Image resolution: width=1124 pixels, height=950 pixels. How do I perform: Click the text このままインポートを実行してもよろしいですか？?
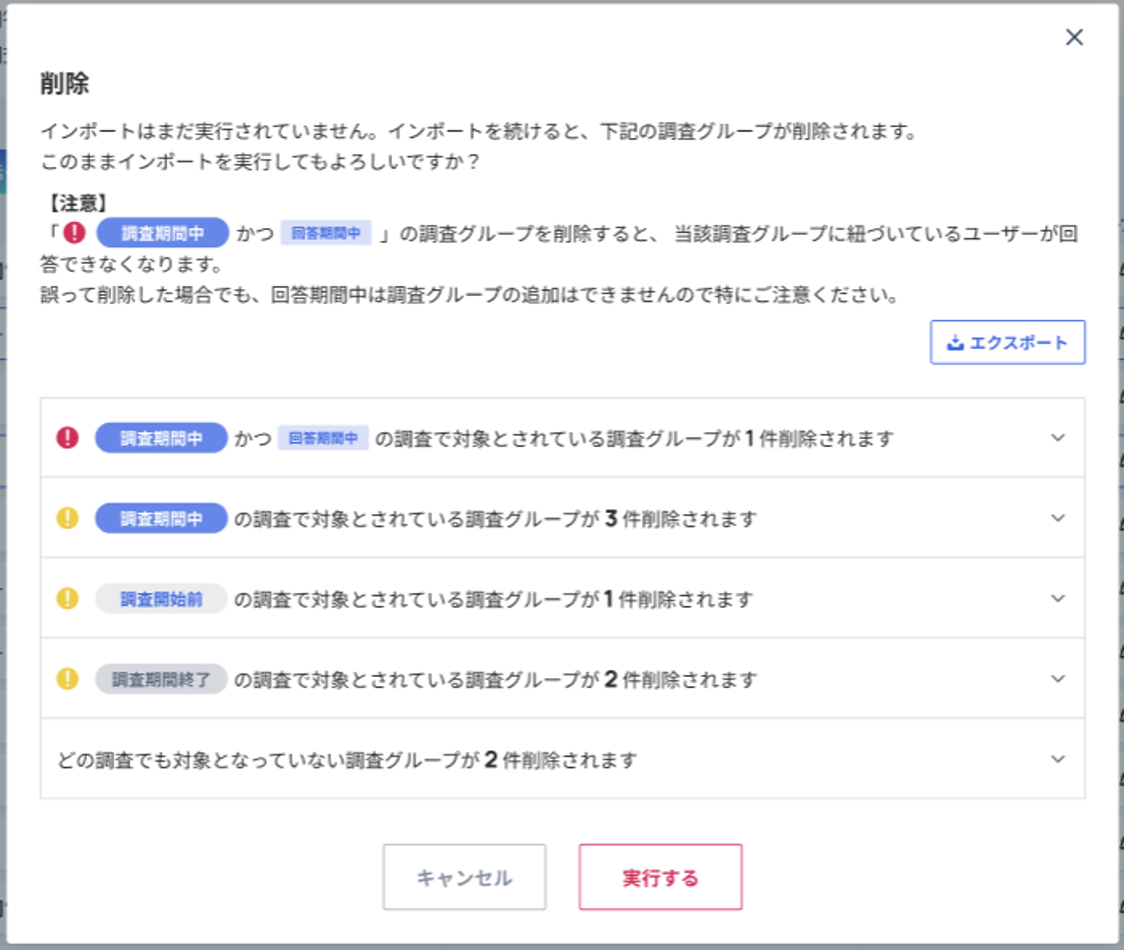pos(261,161)
